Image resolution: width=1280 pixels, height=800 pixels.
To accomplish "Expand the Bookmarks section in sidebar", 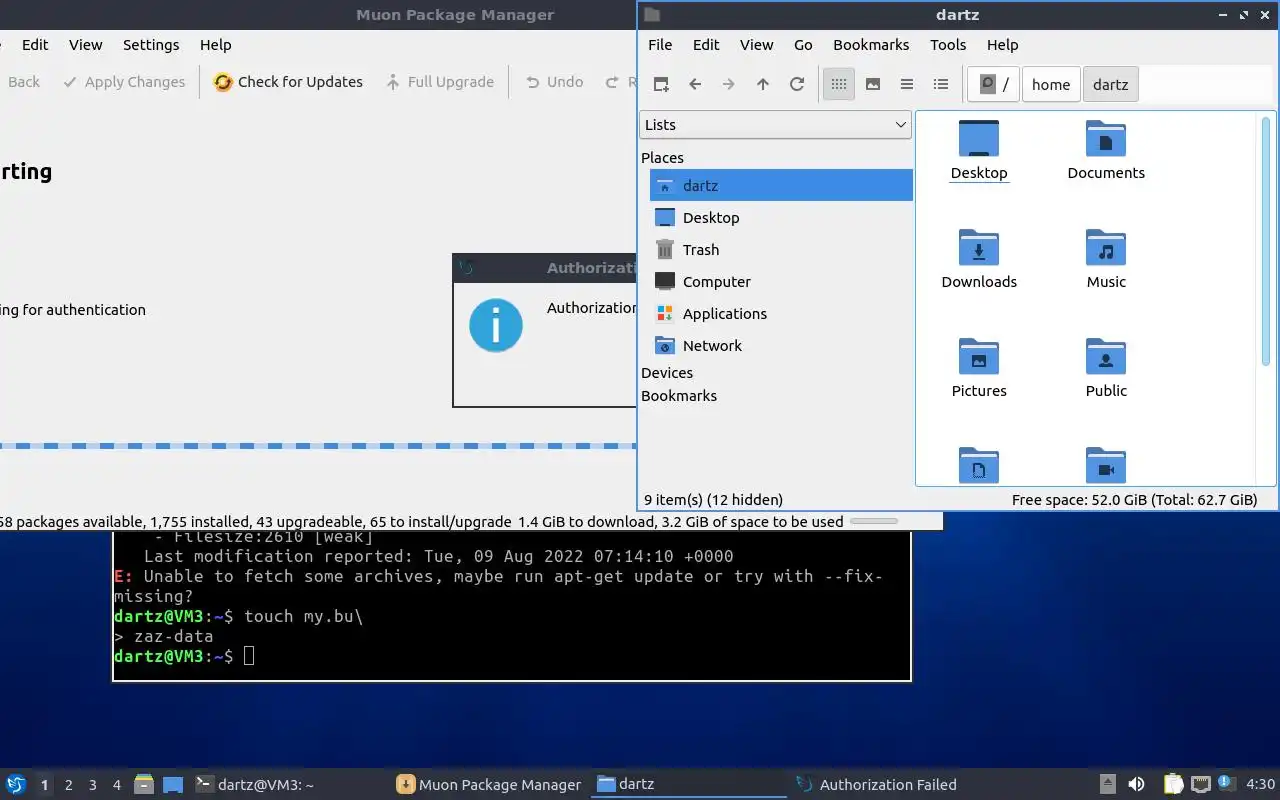I will [x=679, y=395].
